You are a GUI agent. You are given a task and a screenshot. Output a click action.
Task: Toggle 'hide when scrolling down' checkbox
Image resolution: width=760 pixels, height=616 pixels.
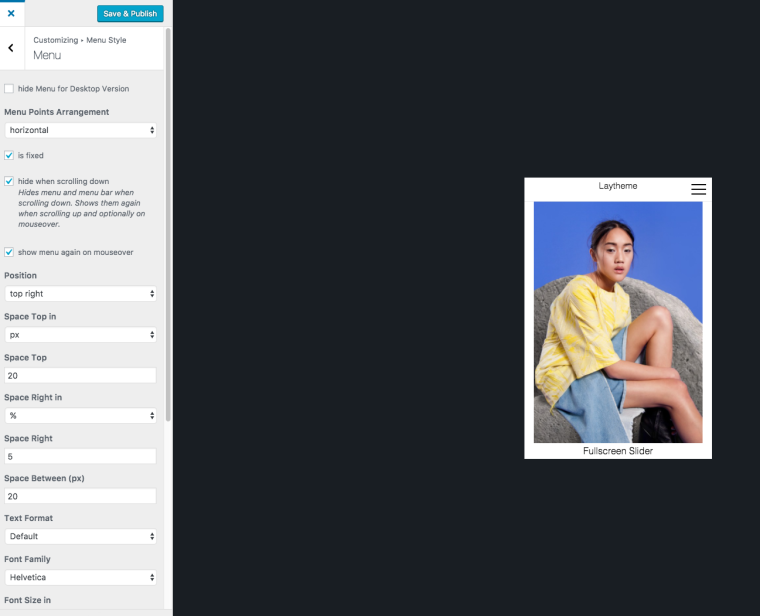9,181
